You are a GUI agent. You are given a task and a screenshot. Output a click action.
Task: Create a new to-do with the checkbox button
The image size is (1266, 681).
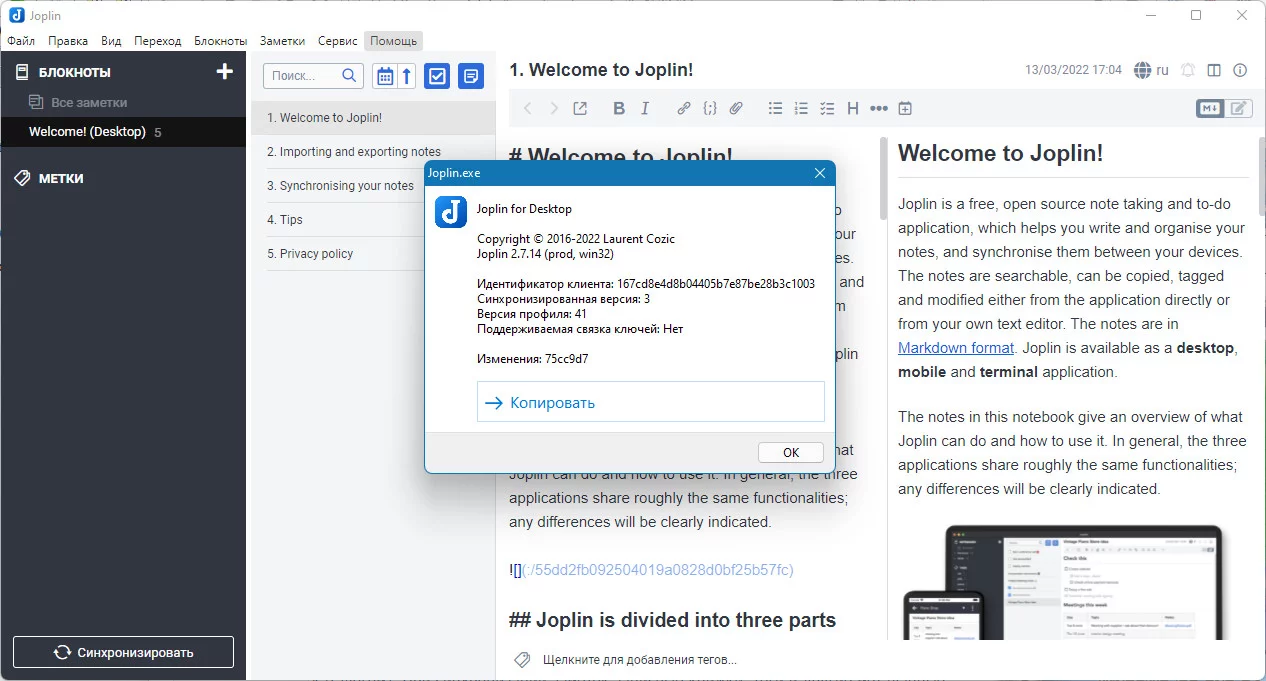pos(437,76)
